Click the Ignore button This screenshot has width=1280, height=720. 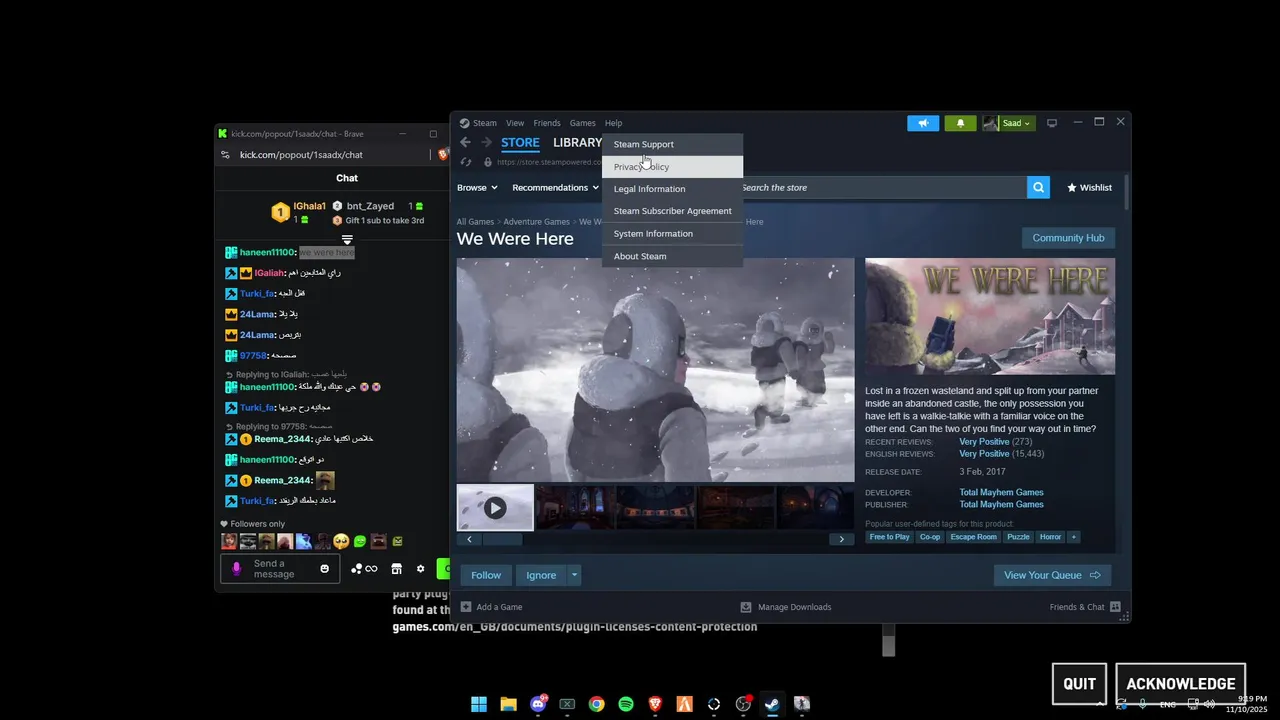click(x=541, y=575)
